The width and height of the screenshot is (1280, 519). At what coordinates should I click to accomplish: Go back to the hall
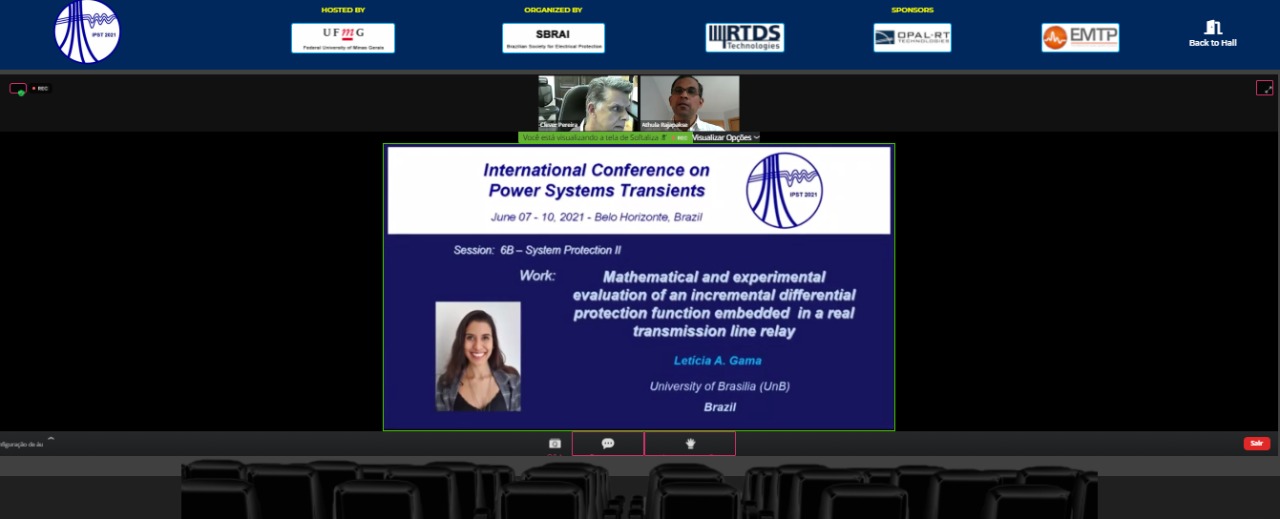[1212, 34]
